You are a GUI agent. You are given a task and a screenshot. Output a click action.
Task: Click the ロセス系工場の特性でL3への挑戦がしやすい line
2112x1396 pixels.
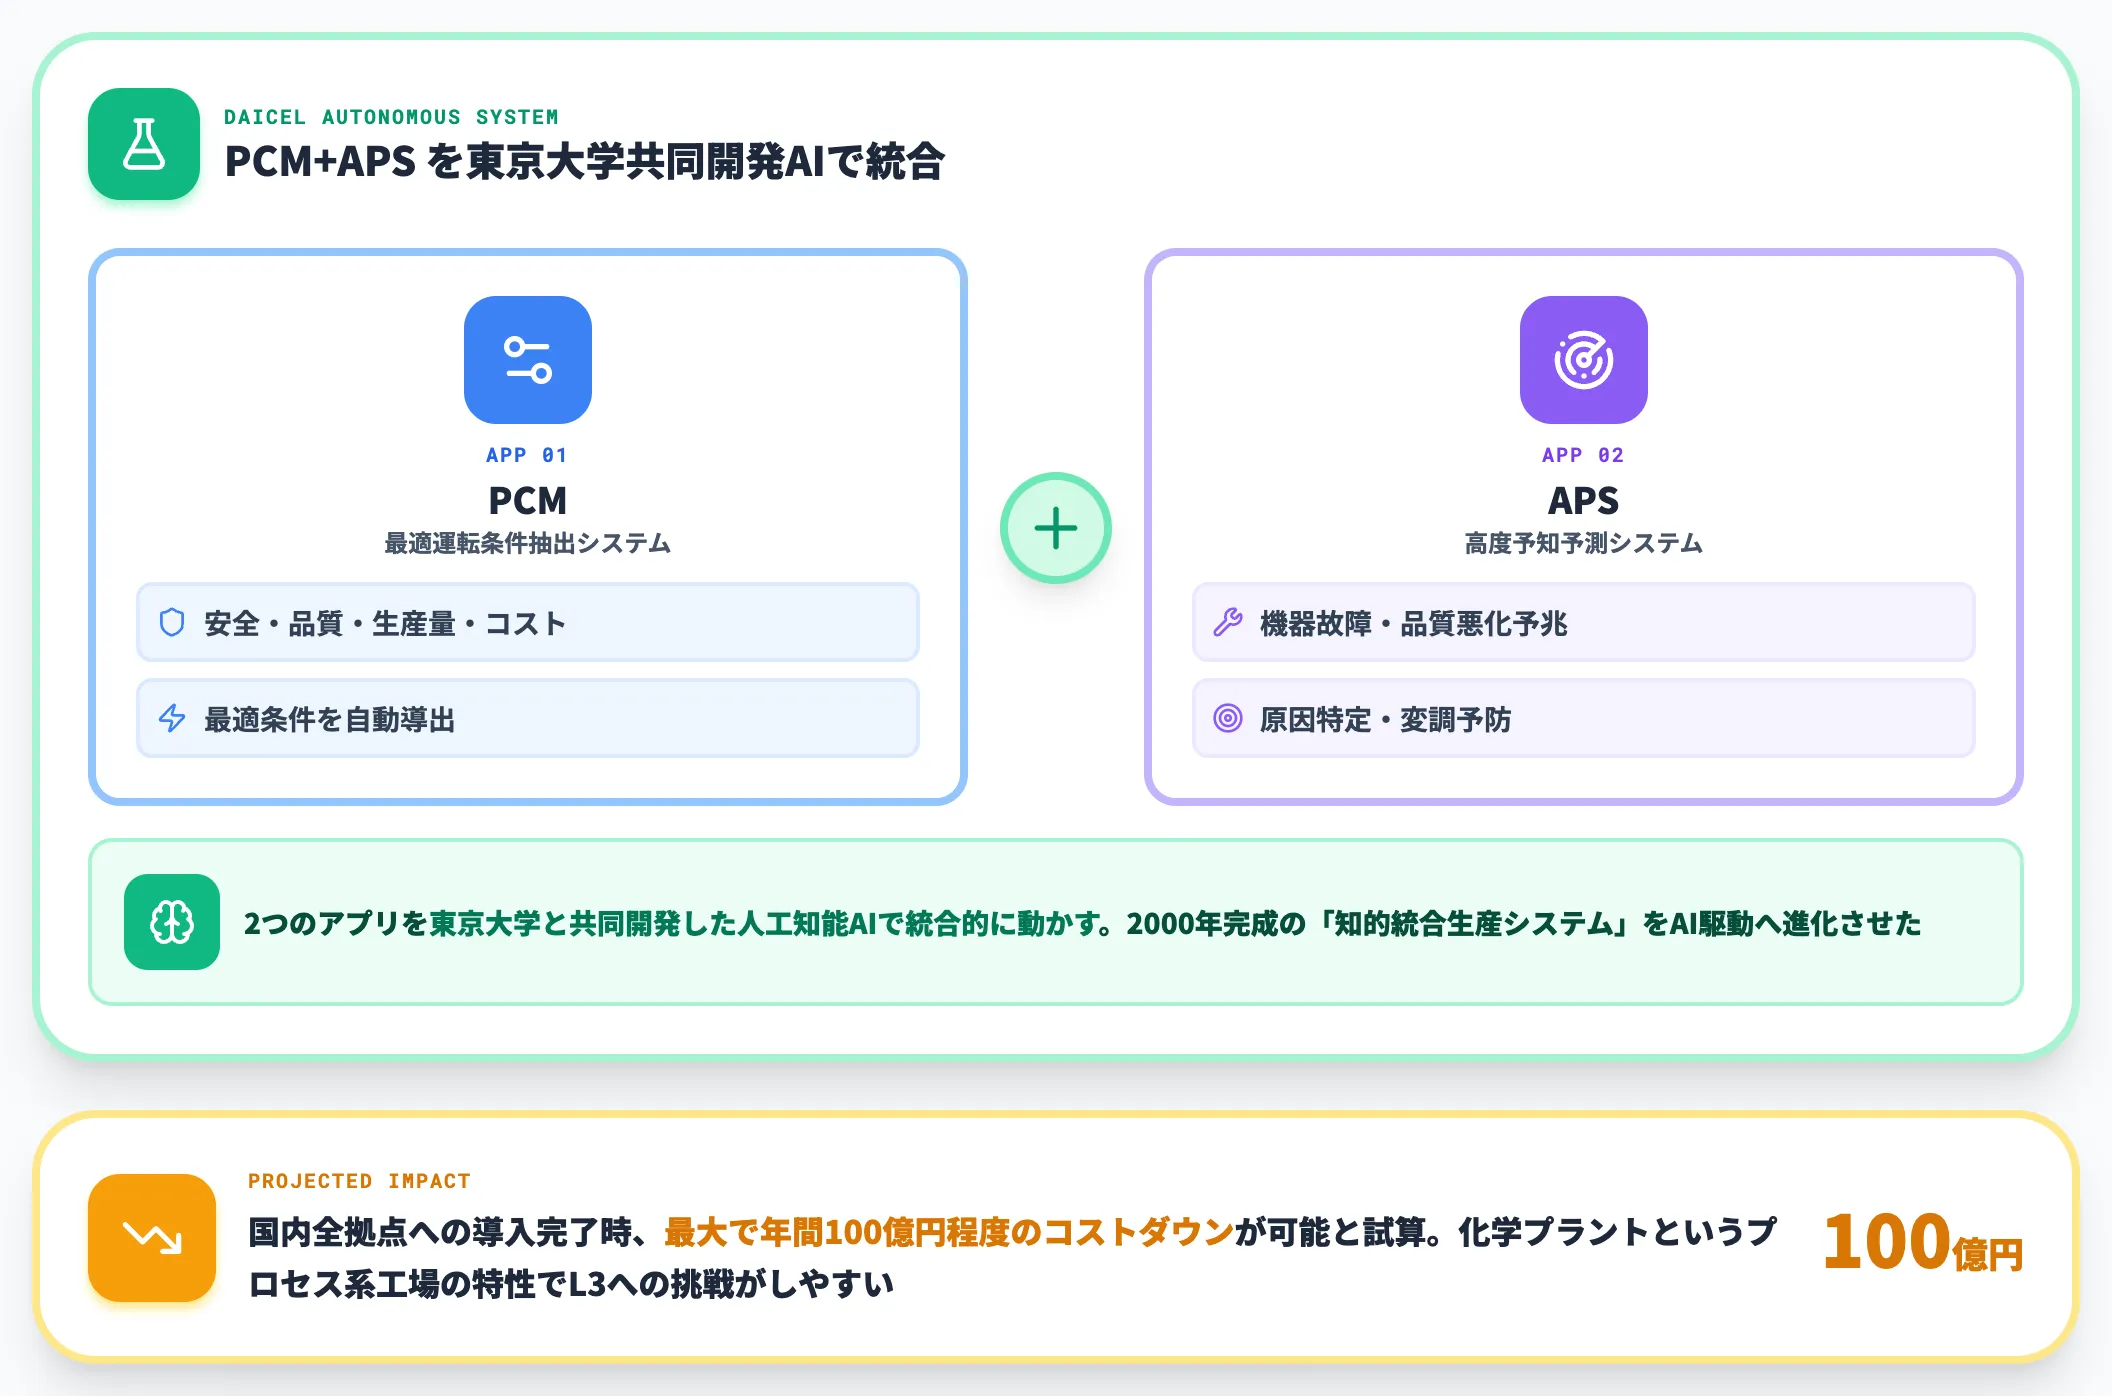[x=571, y=1283]
